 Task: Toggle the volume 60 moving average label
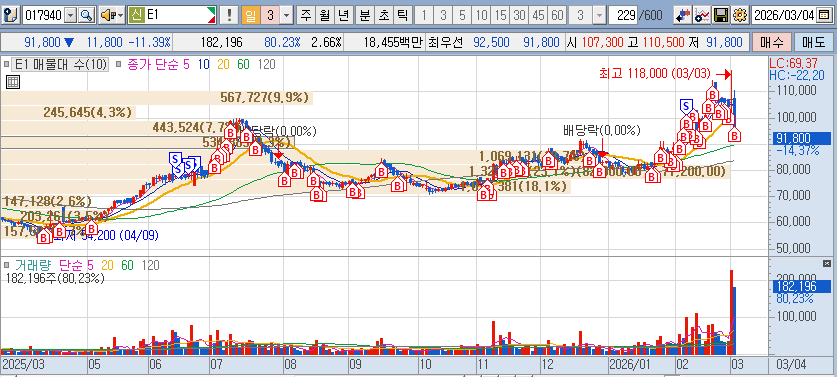coord(128,265)
